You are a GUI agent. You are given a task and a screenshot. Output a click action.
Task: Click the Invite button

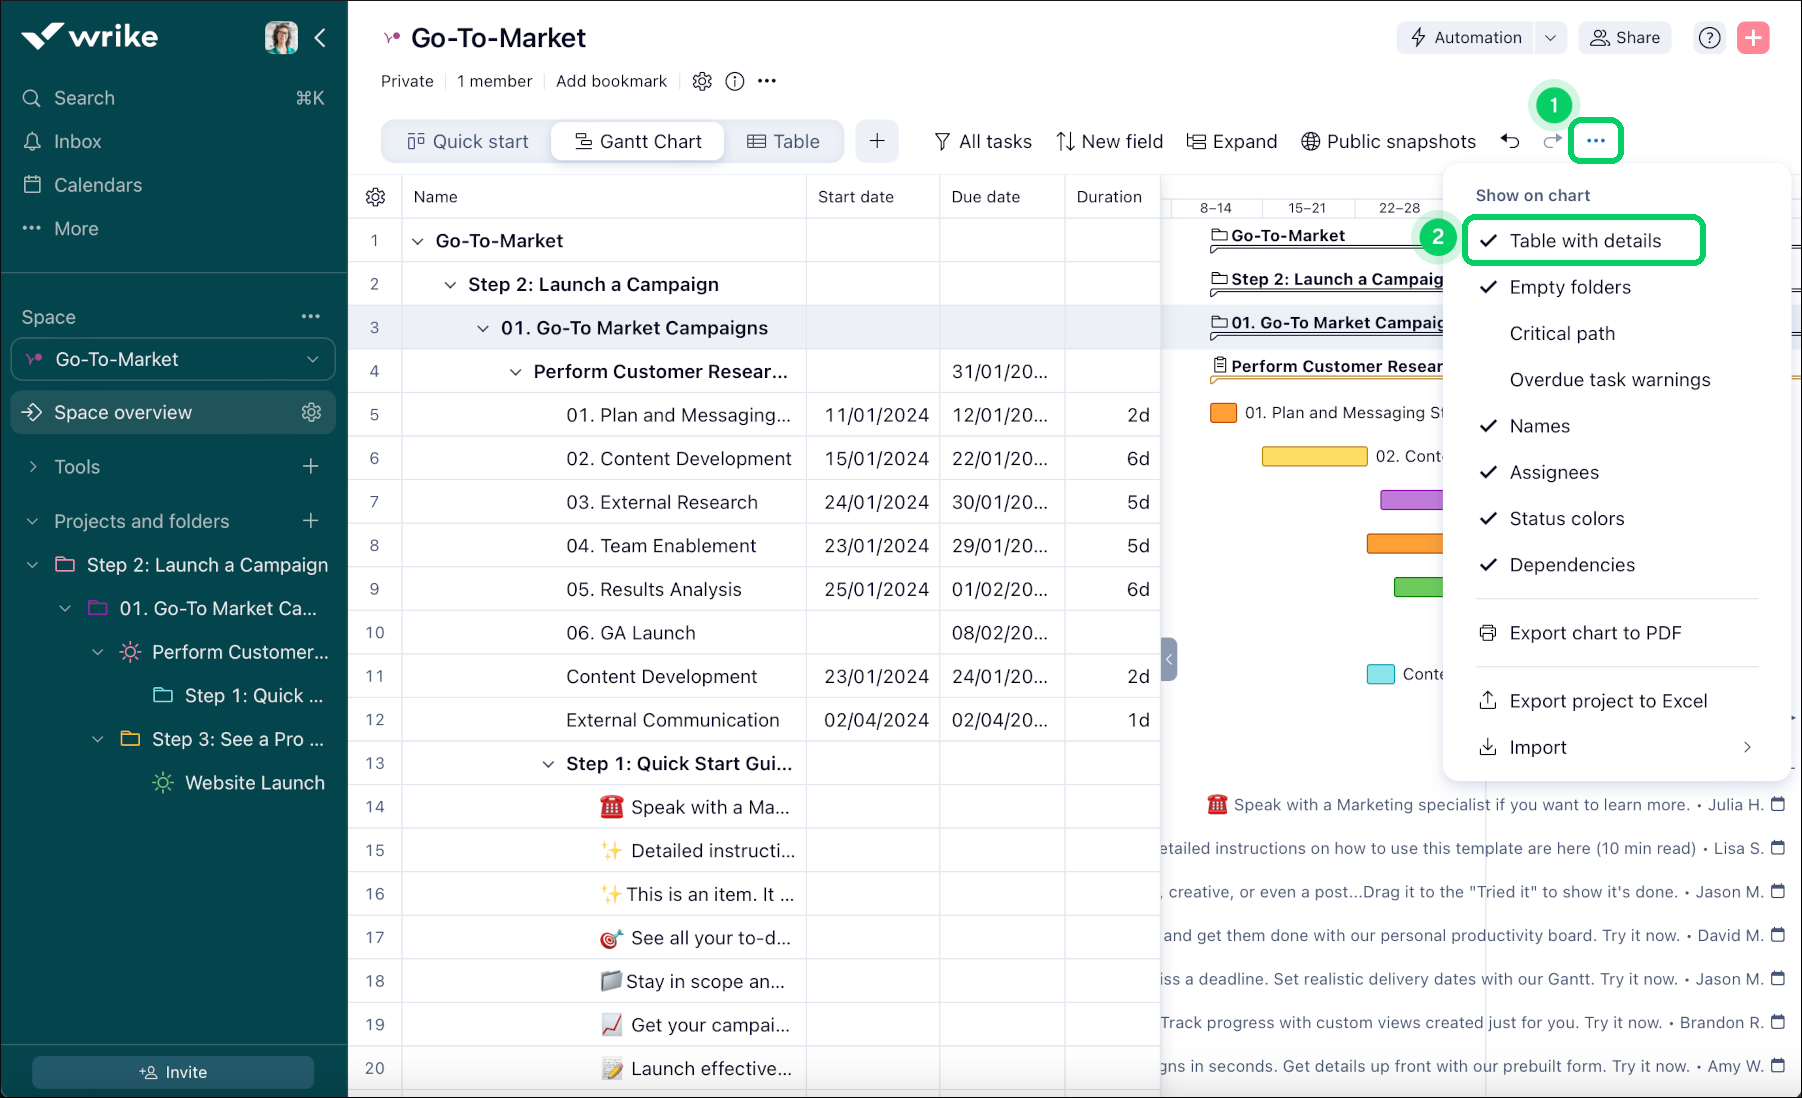[x=173, y=1072]
